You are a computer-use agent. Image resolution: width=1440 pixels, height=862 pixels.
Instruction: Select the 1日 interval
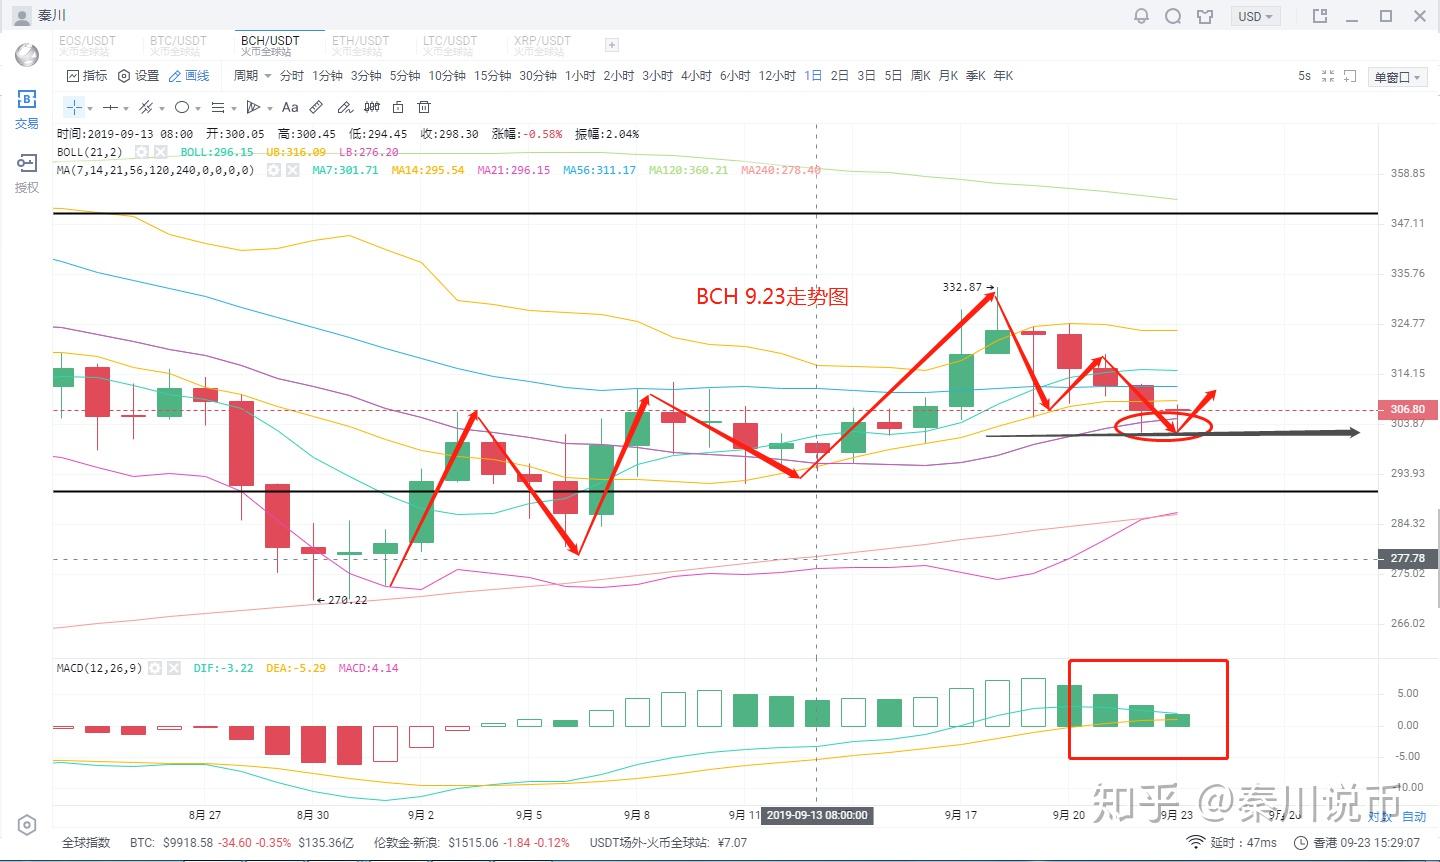click(x=813, y=76)
